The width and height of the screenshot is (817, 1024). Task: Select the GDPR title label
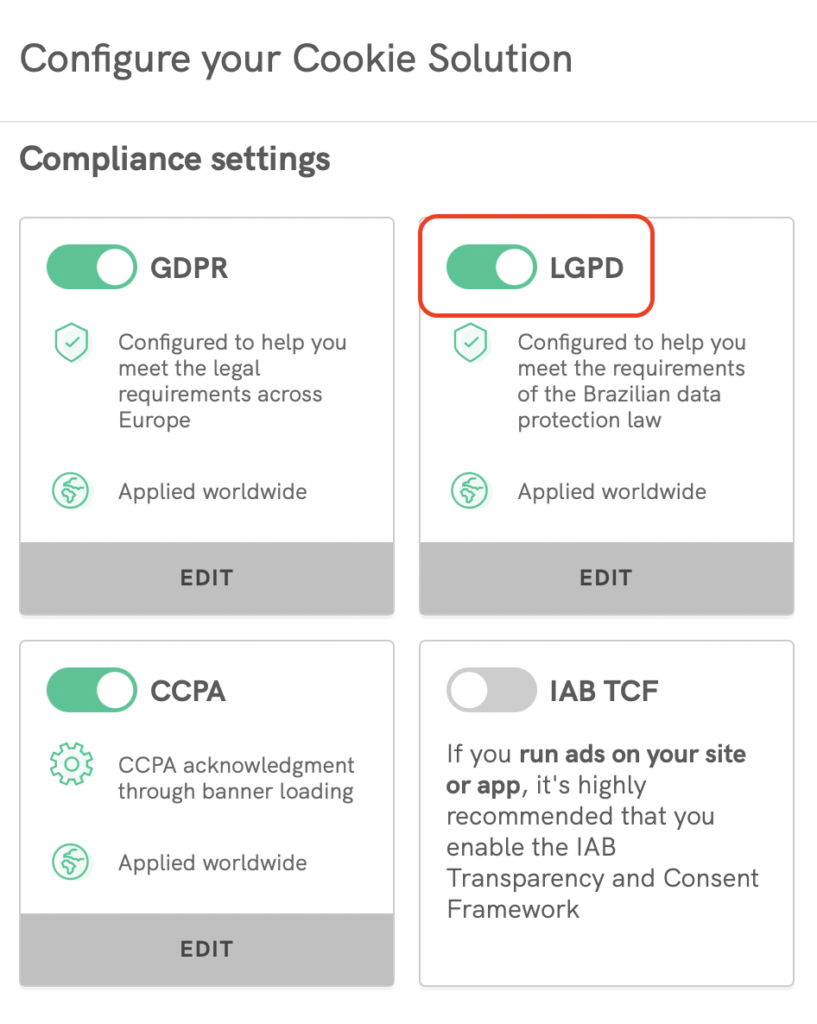pyautogui.click(x=189, y=269)
